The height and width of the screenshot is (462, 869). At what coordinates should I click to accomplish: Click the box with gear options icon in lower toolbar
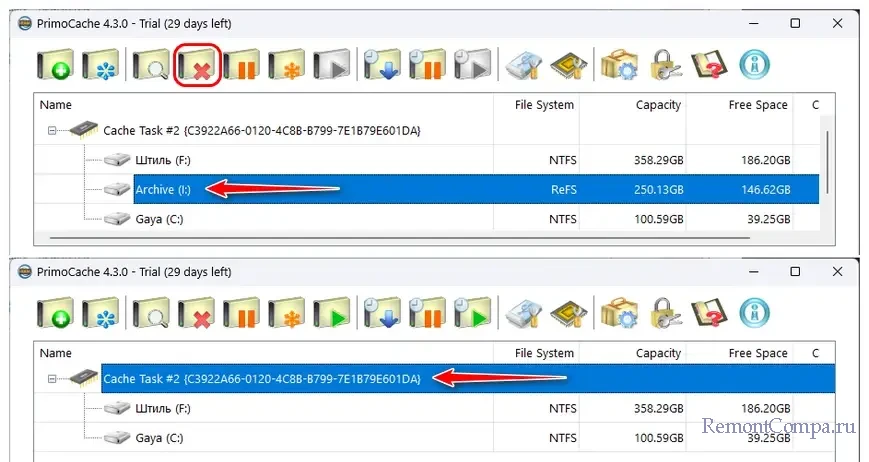(x=619, y=314)
